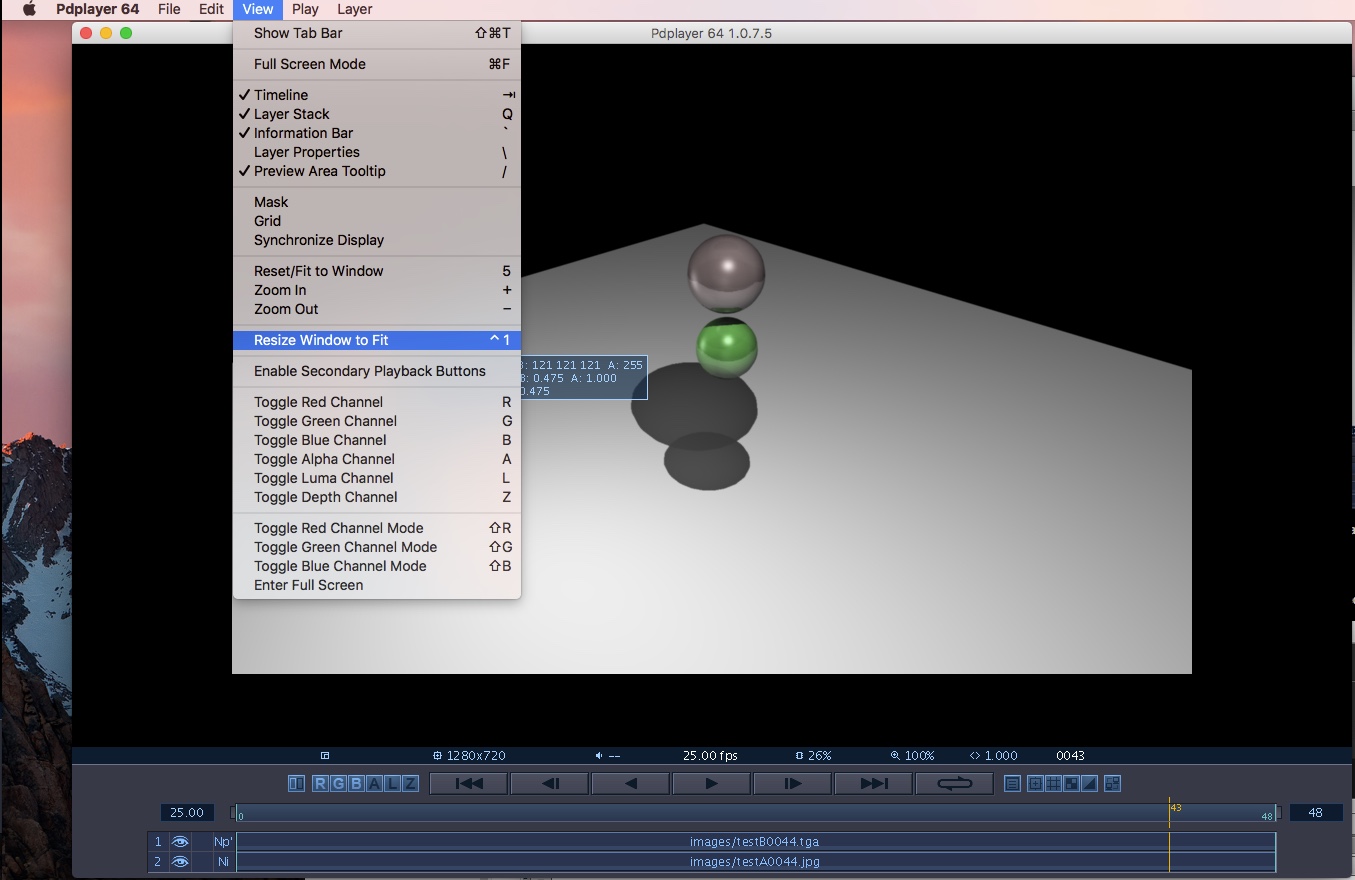Choose Toggle Depth Channel menu item
The width and height of the screenshot is (1355, 880).
click(x=377, y=497)
